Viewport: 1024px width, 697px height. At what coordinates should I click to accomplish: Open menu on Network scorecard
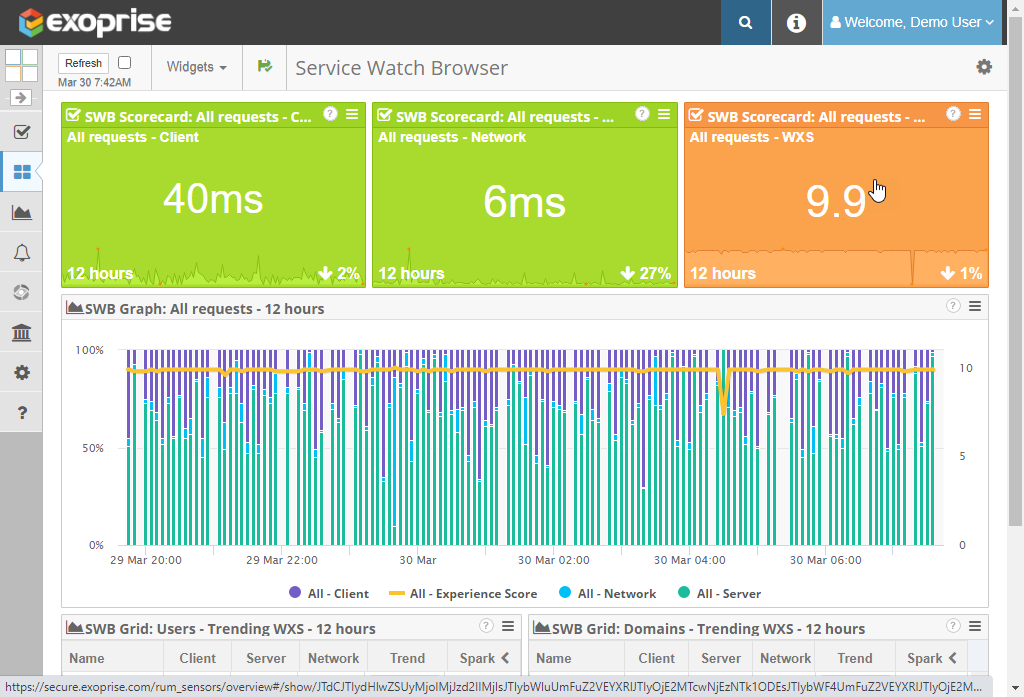click(x=664, y=114)
